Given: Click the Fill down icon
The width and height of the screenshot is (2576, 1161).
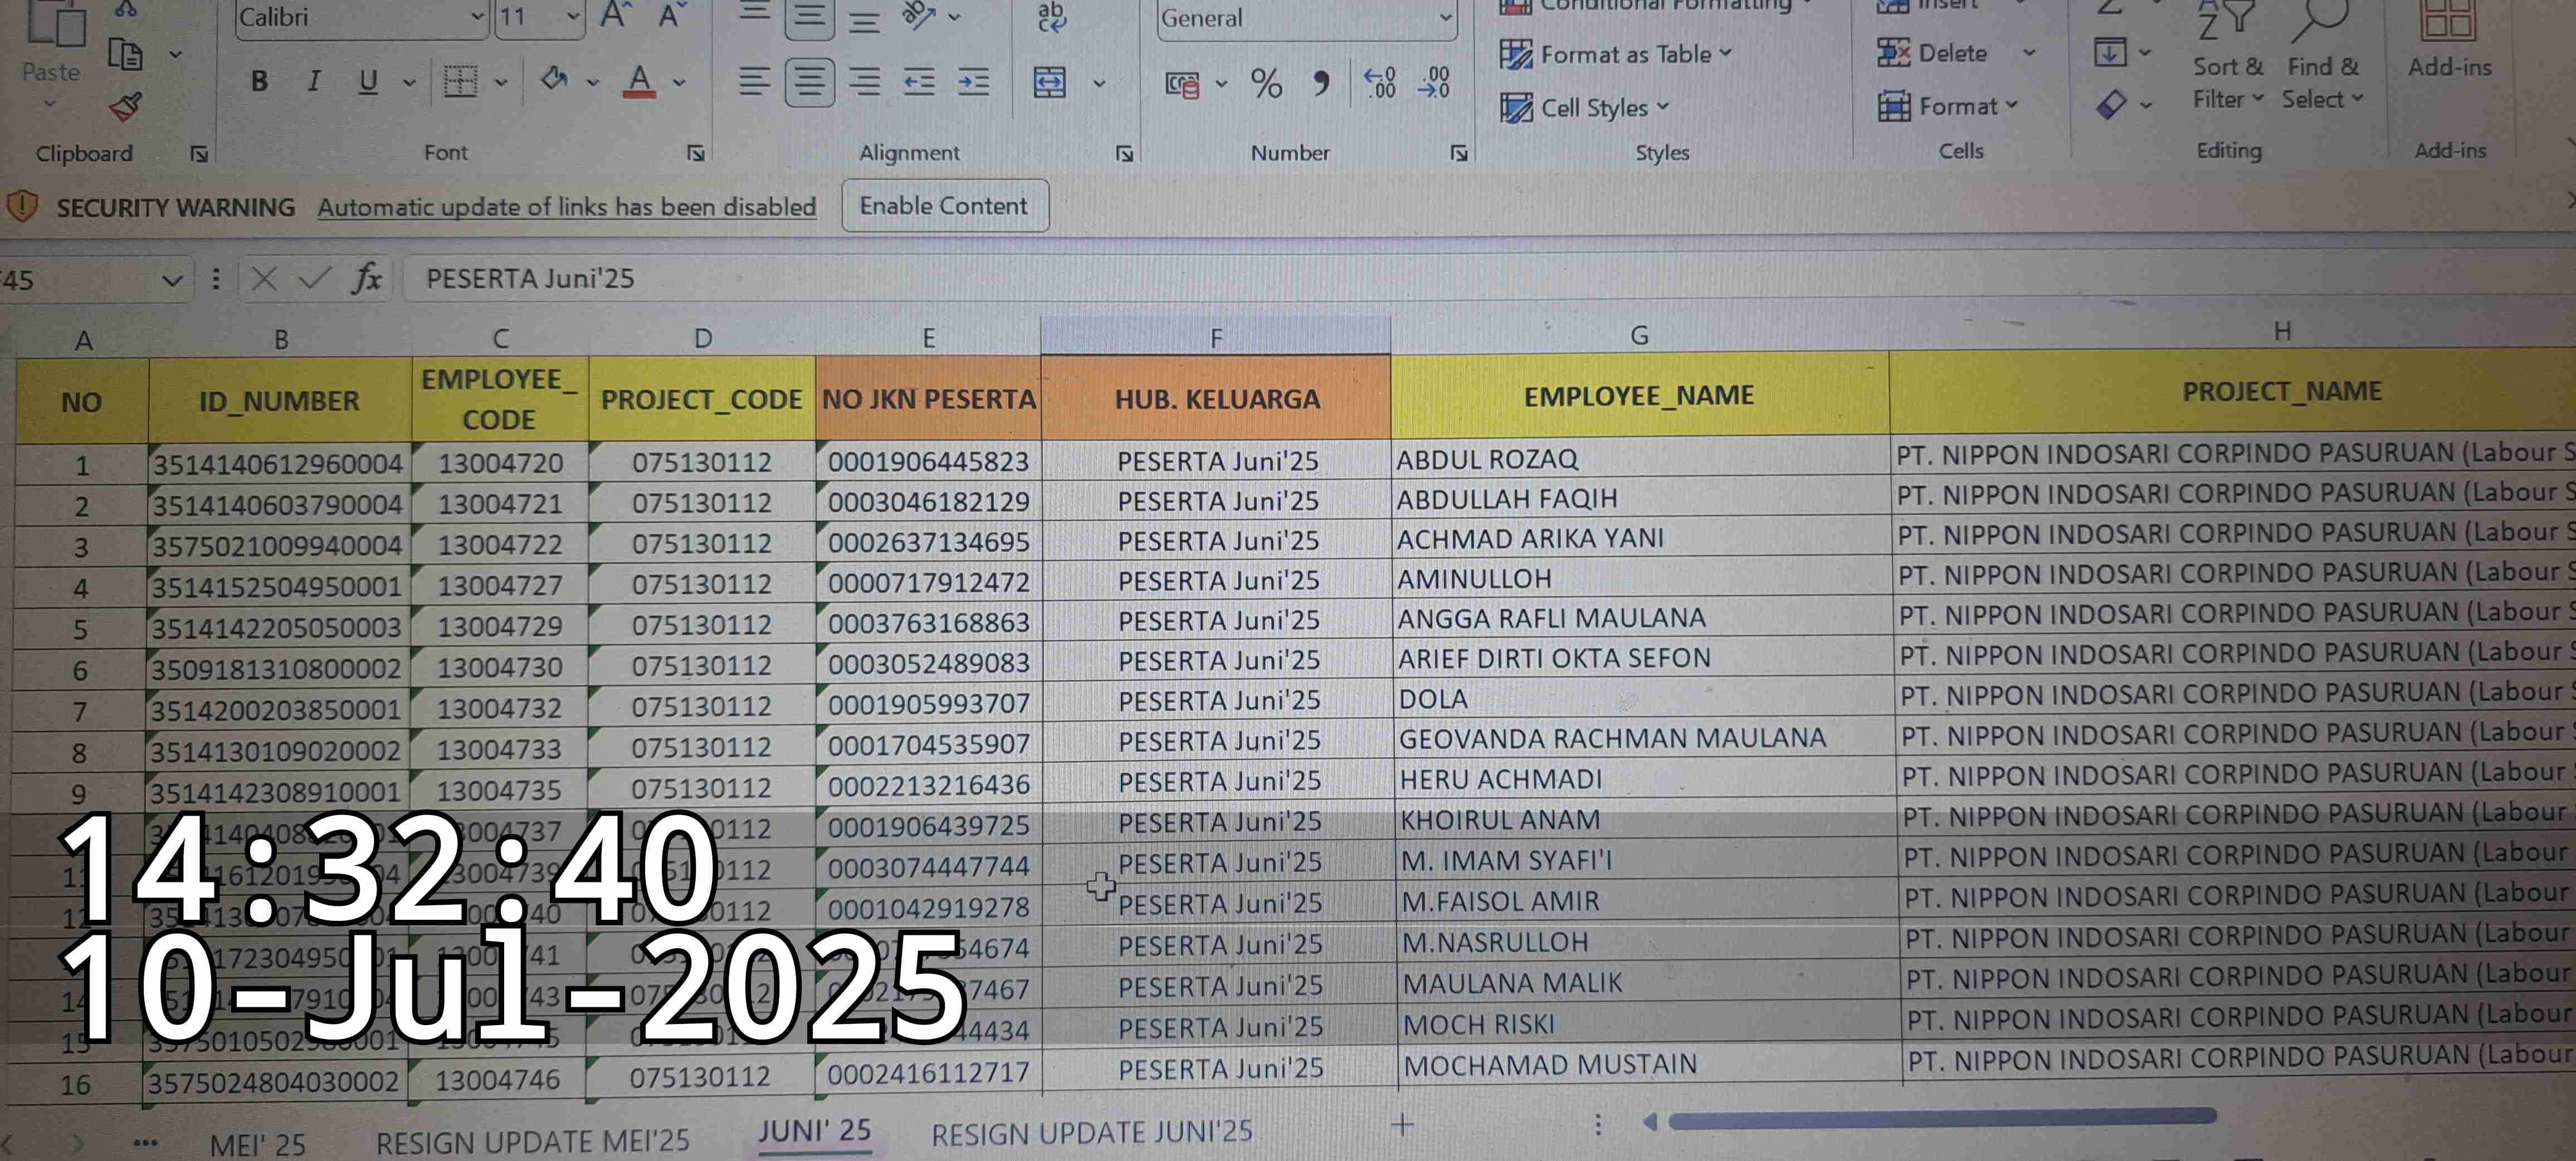Looking at the screenshot, I should click(2110, 52).
